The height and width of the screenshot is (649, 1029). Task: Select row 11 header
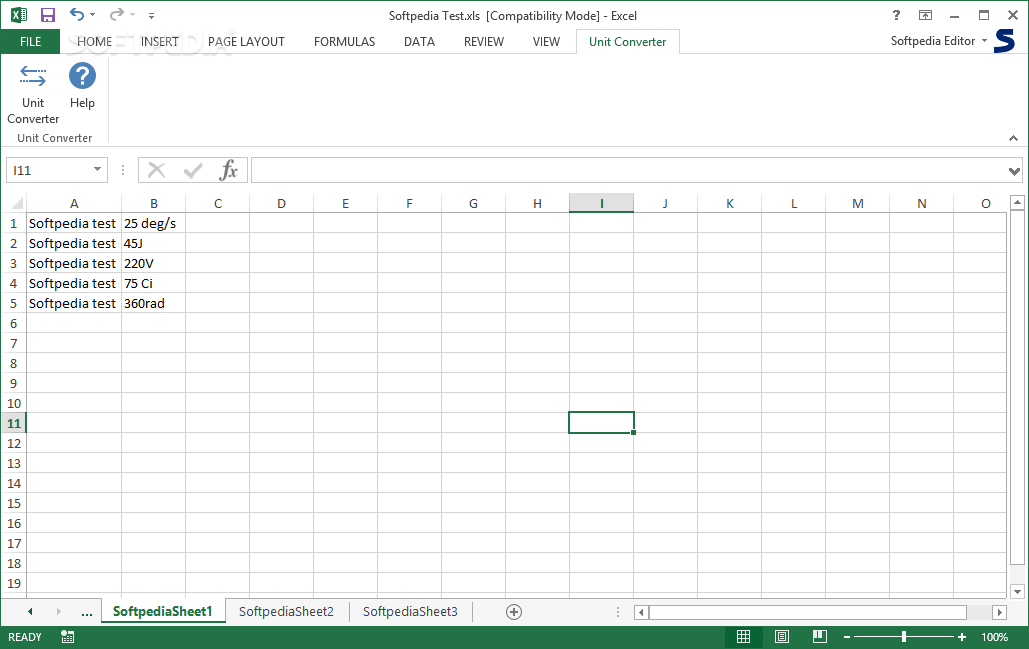pyautogui.click(x=14, y=423)
